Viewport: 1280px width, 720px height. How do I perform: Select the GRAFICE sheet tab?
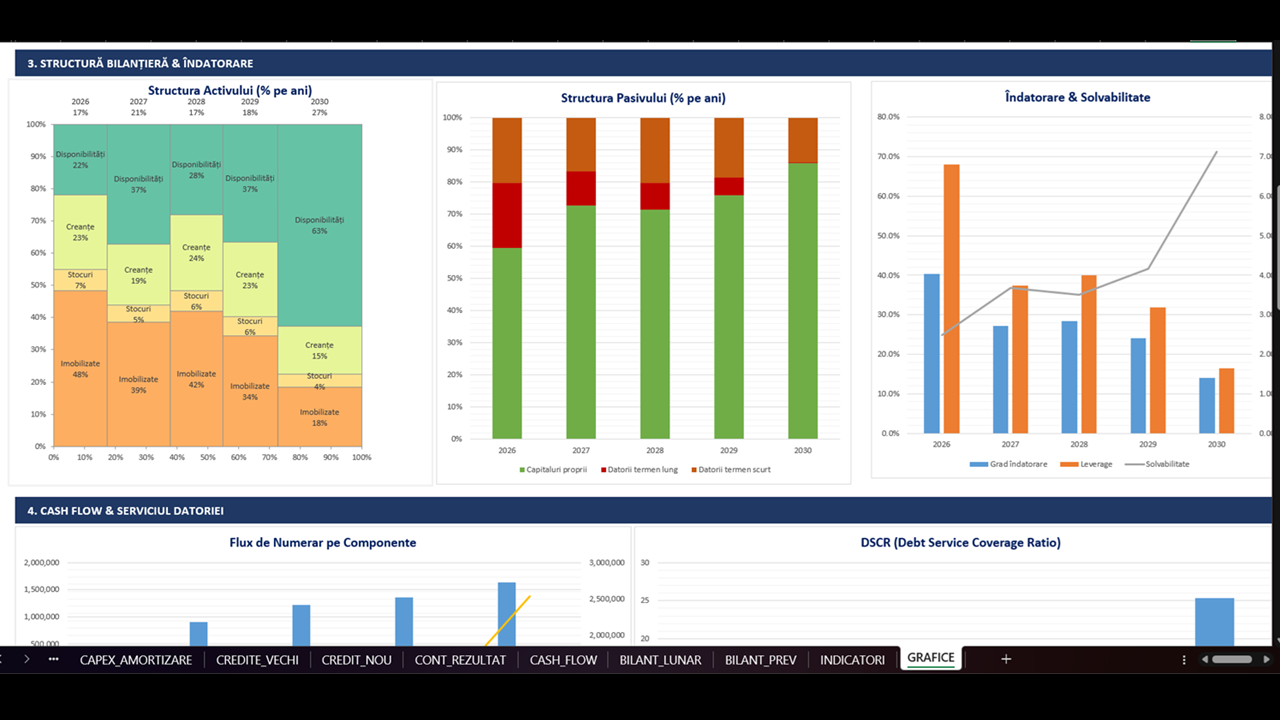click(930, 658)
